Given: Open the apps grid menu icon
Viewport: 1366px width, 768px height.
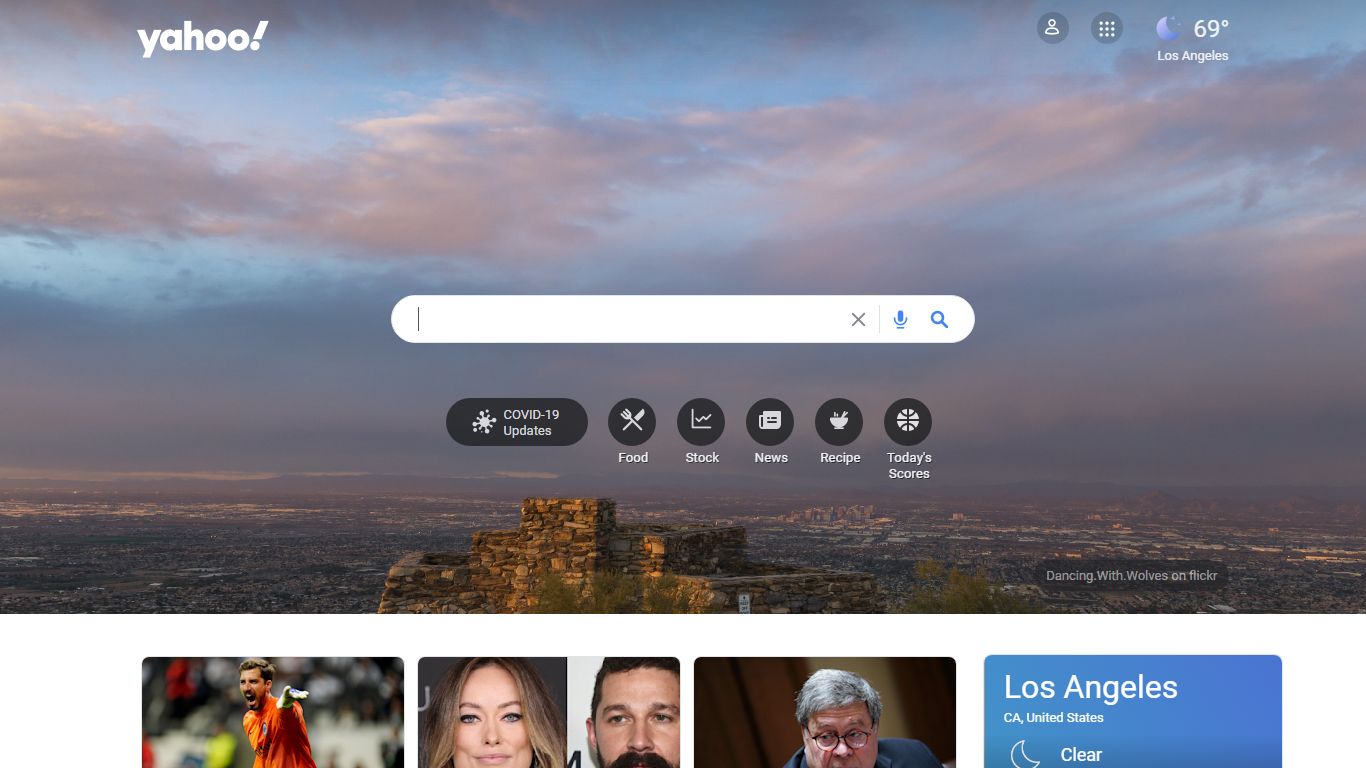Looking at the screenshot, I should pyautogui.click(x=1106, y=28).
